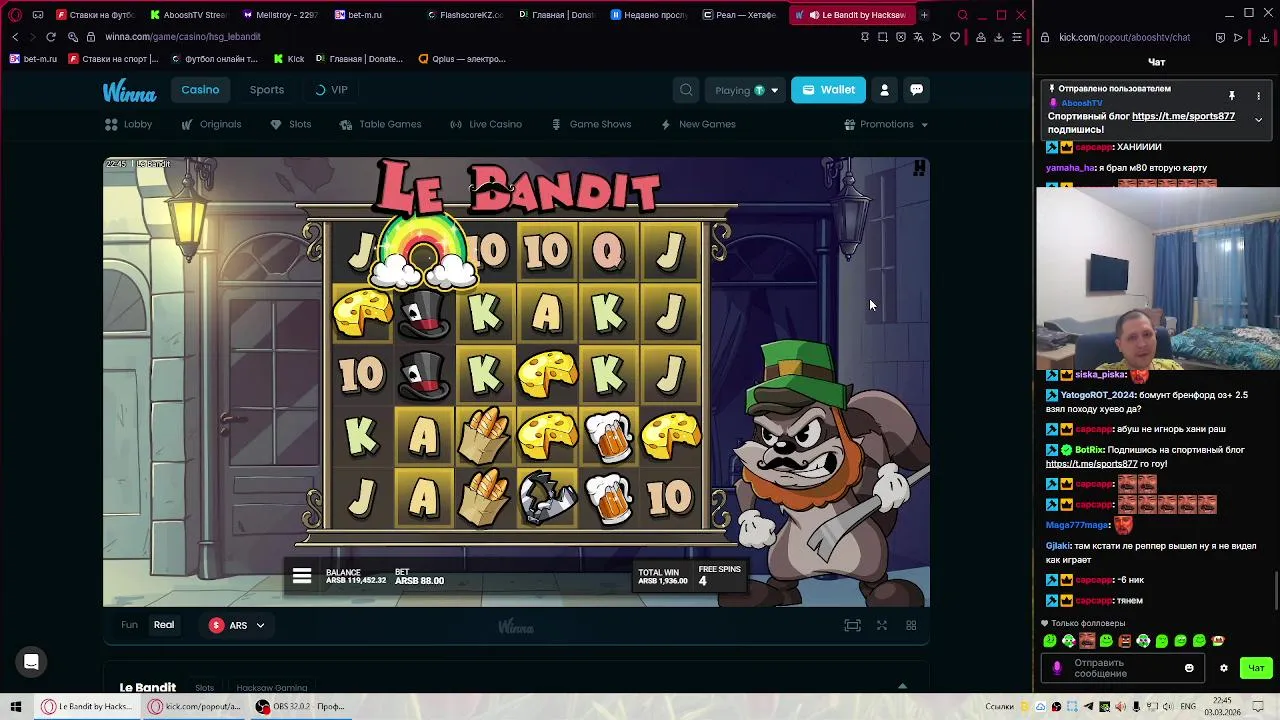Viewport: 1280px width, 720px height.
Task: Open Slots category
Action: click(290, 124)
